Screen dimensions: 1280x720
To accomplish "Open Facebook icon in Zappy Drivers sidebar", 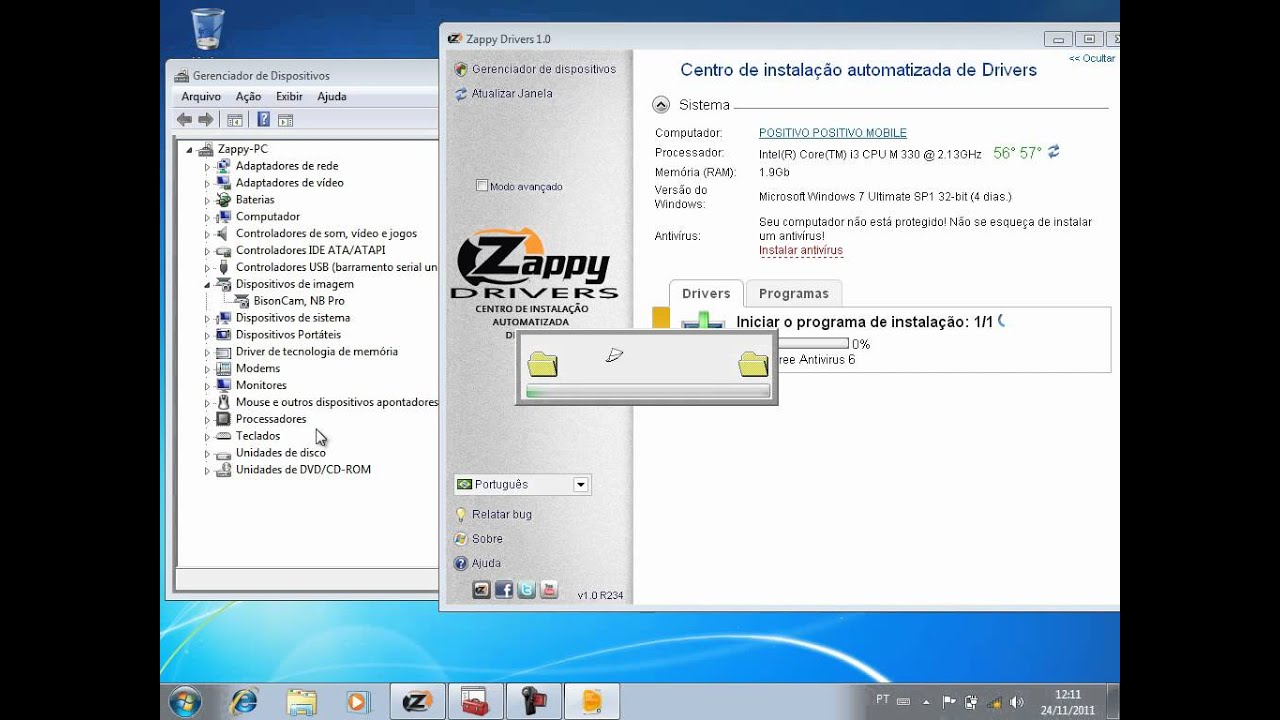I will (x=504, y=590).
